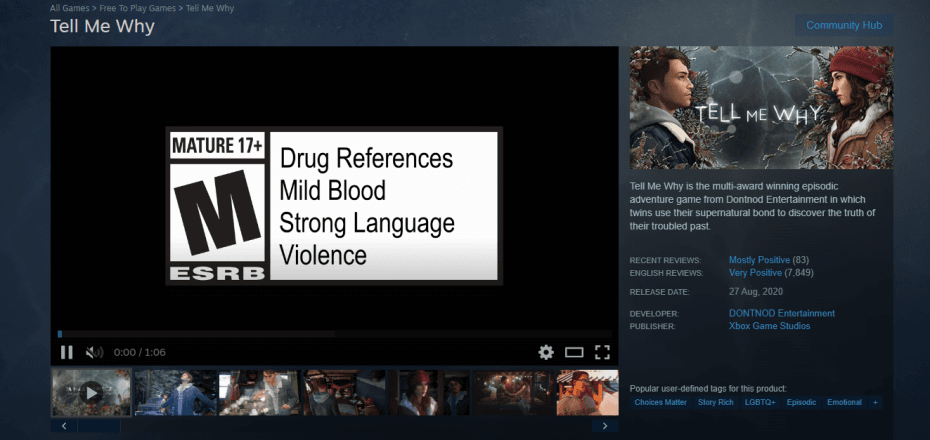Screen dimensions: 930x440
Task: Toggle theater mode for video
Action: pos(574,352)
